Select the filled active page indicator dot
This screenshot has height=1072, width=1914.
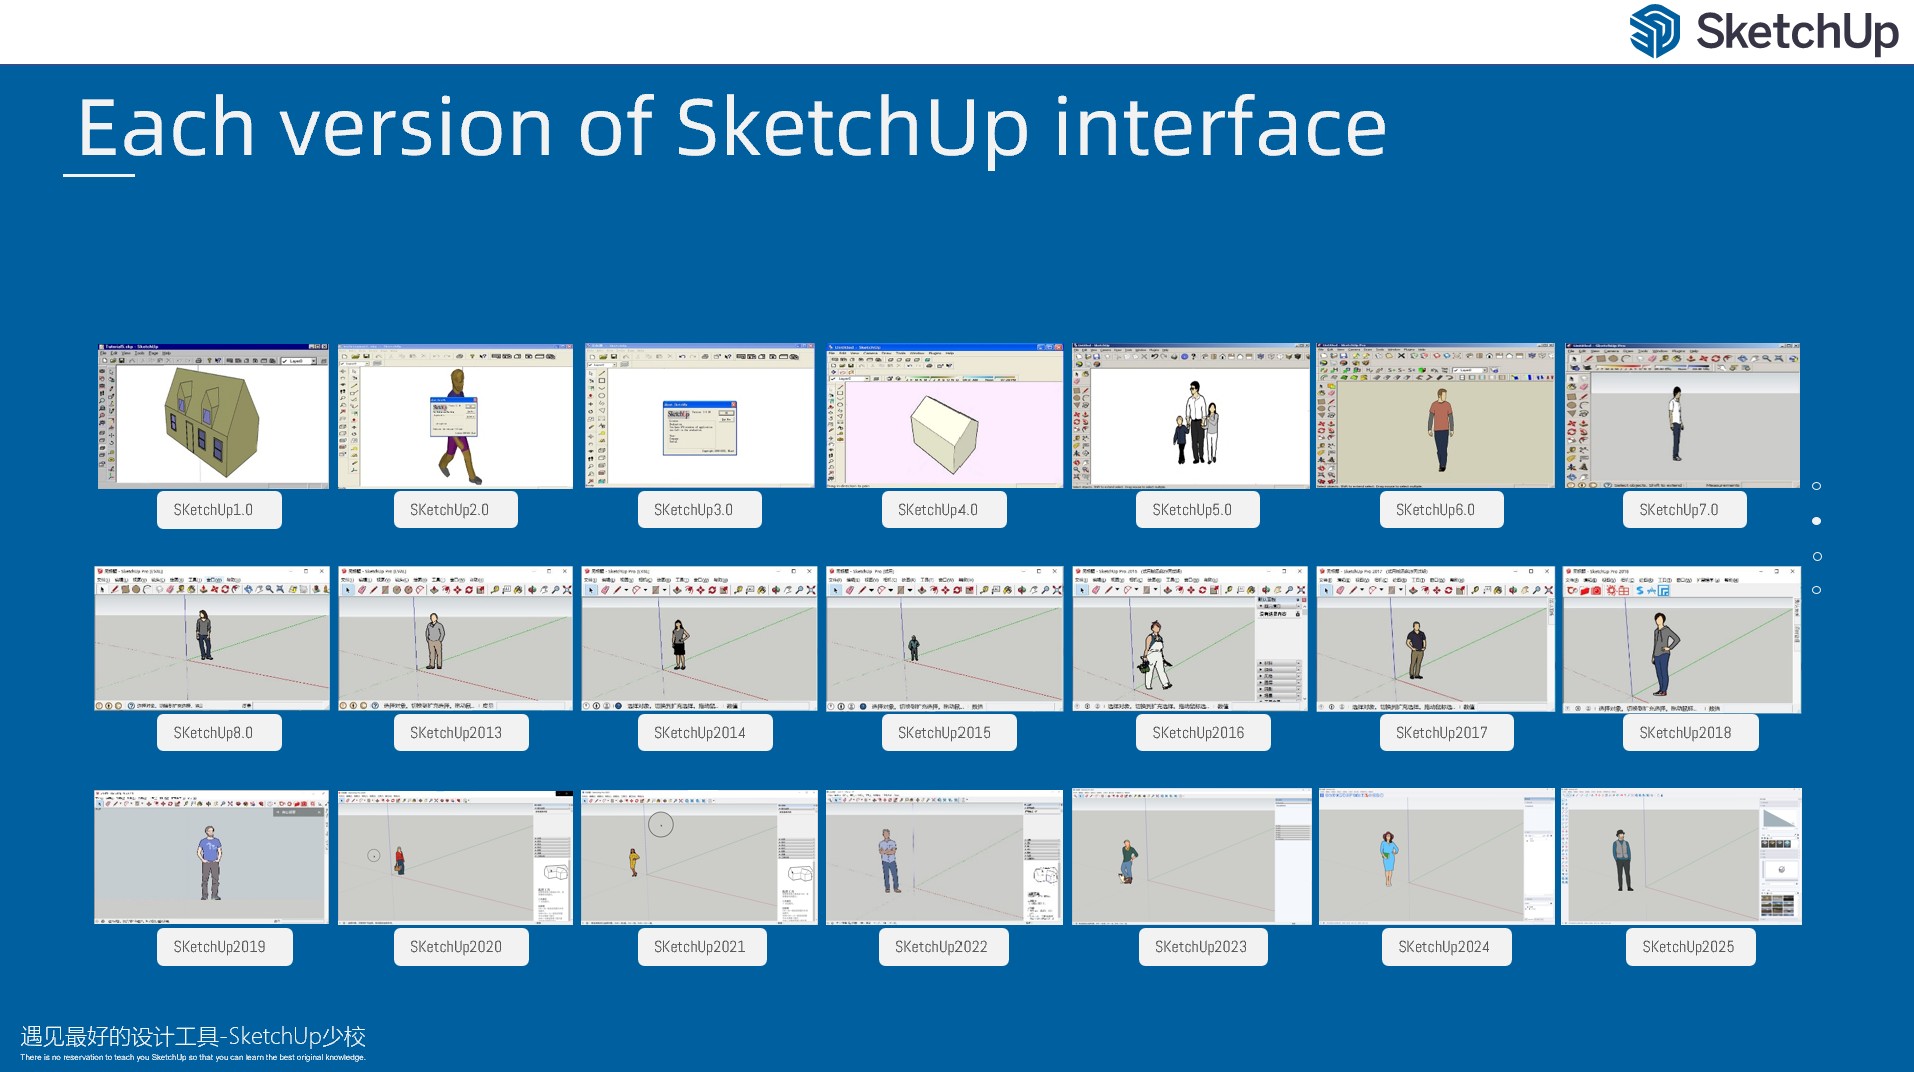(x=1816, y=521)
